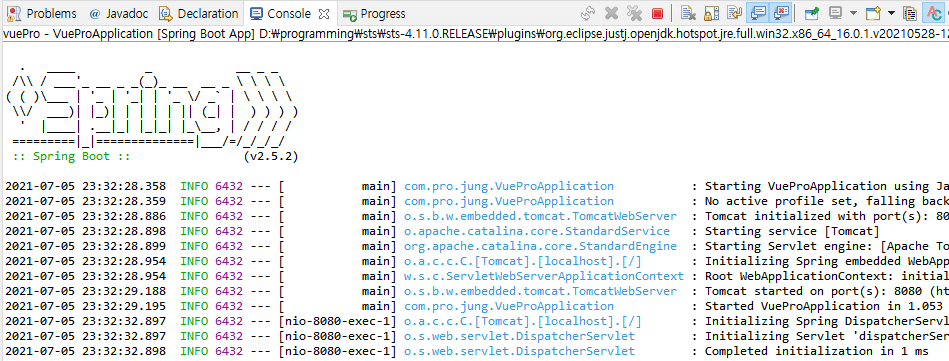Click the timestamp 2021-07-05 23:32:28.358

pyautogui.click(x=85, y=186)
